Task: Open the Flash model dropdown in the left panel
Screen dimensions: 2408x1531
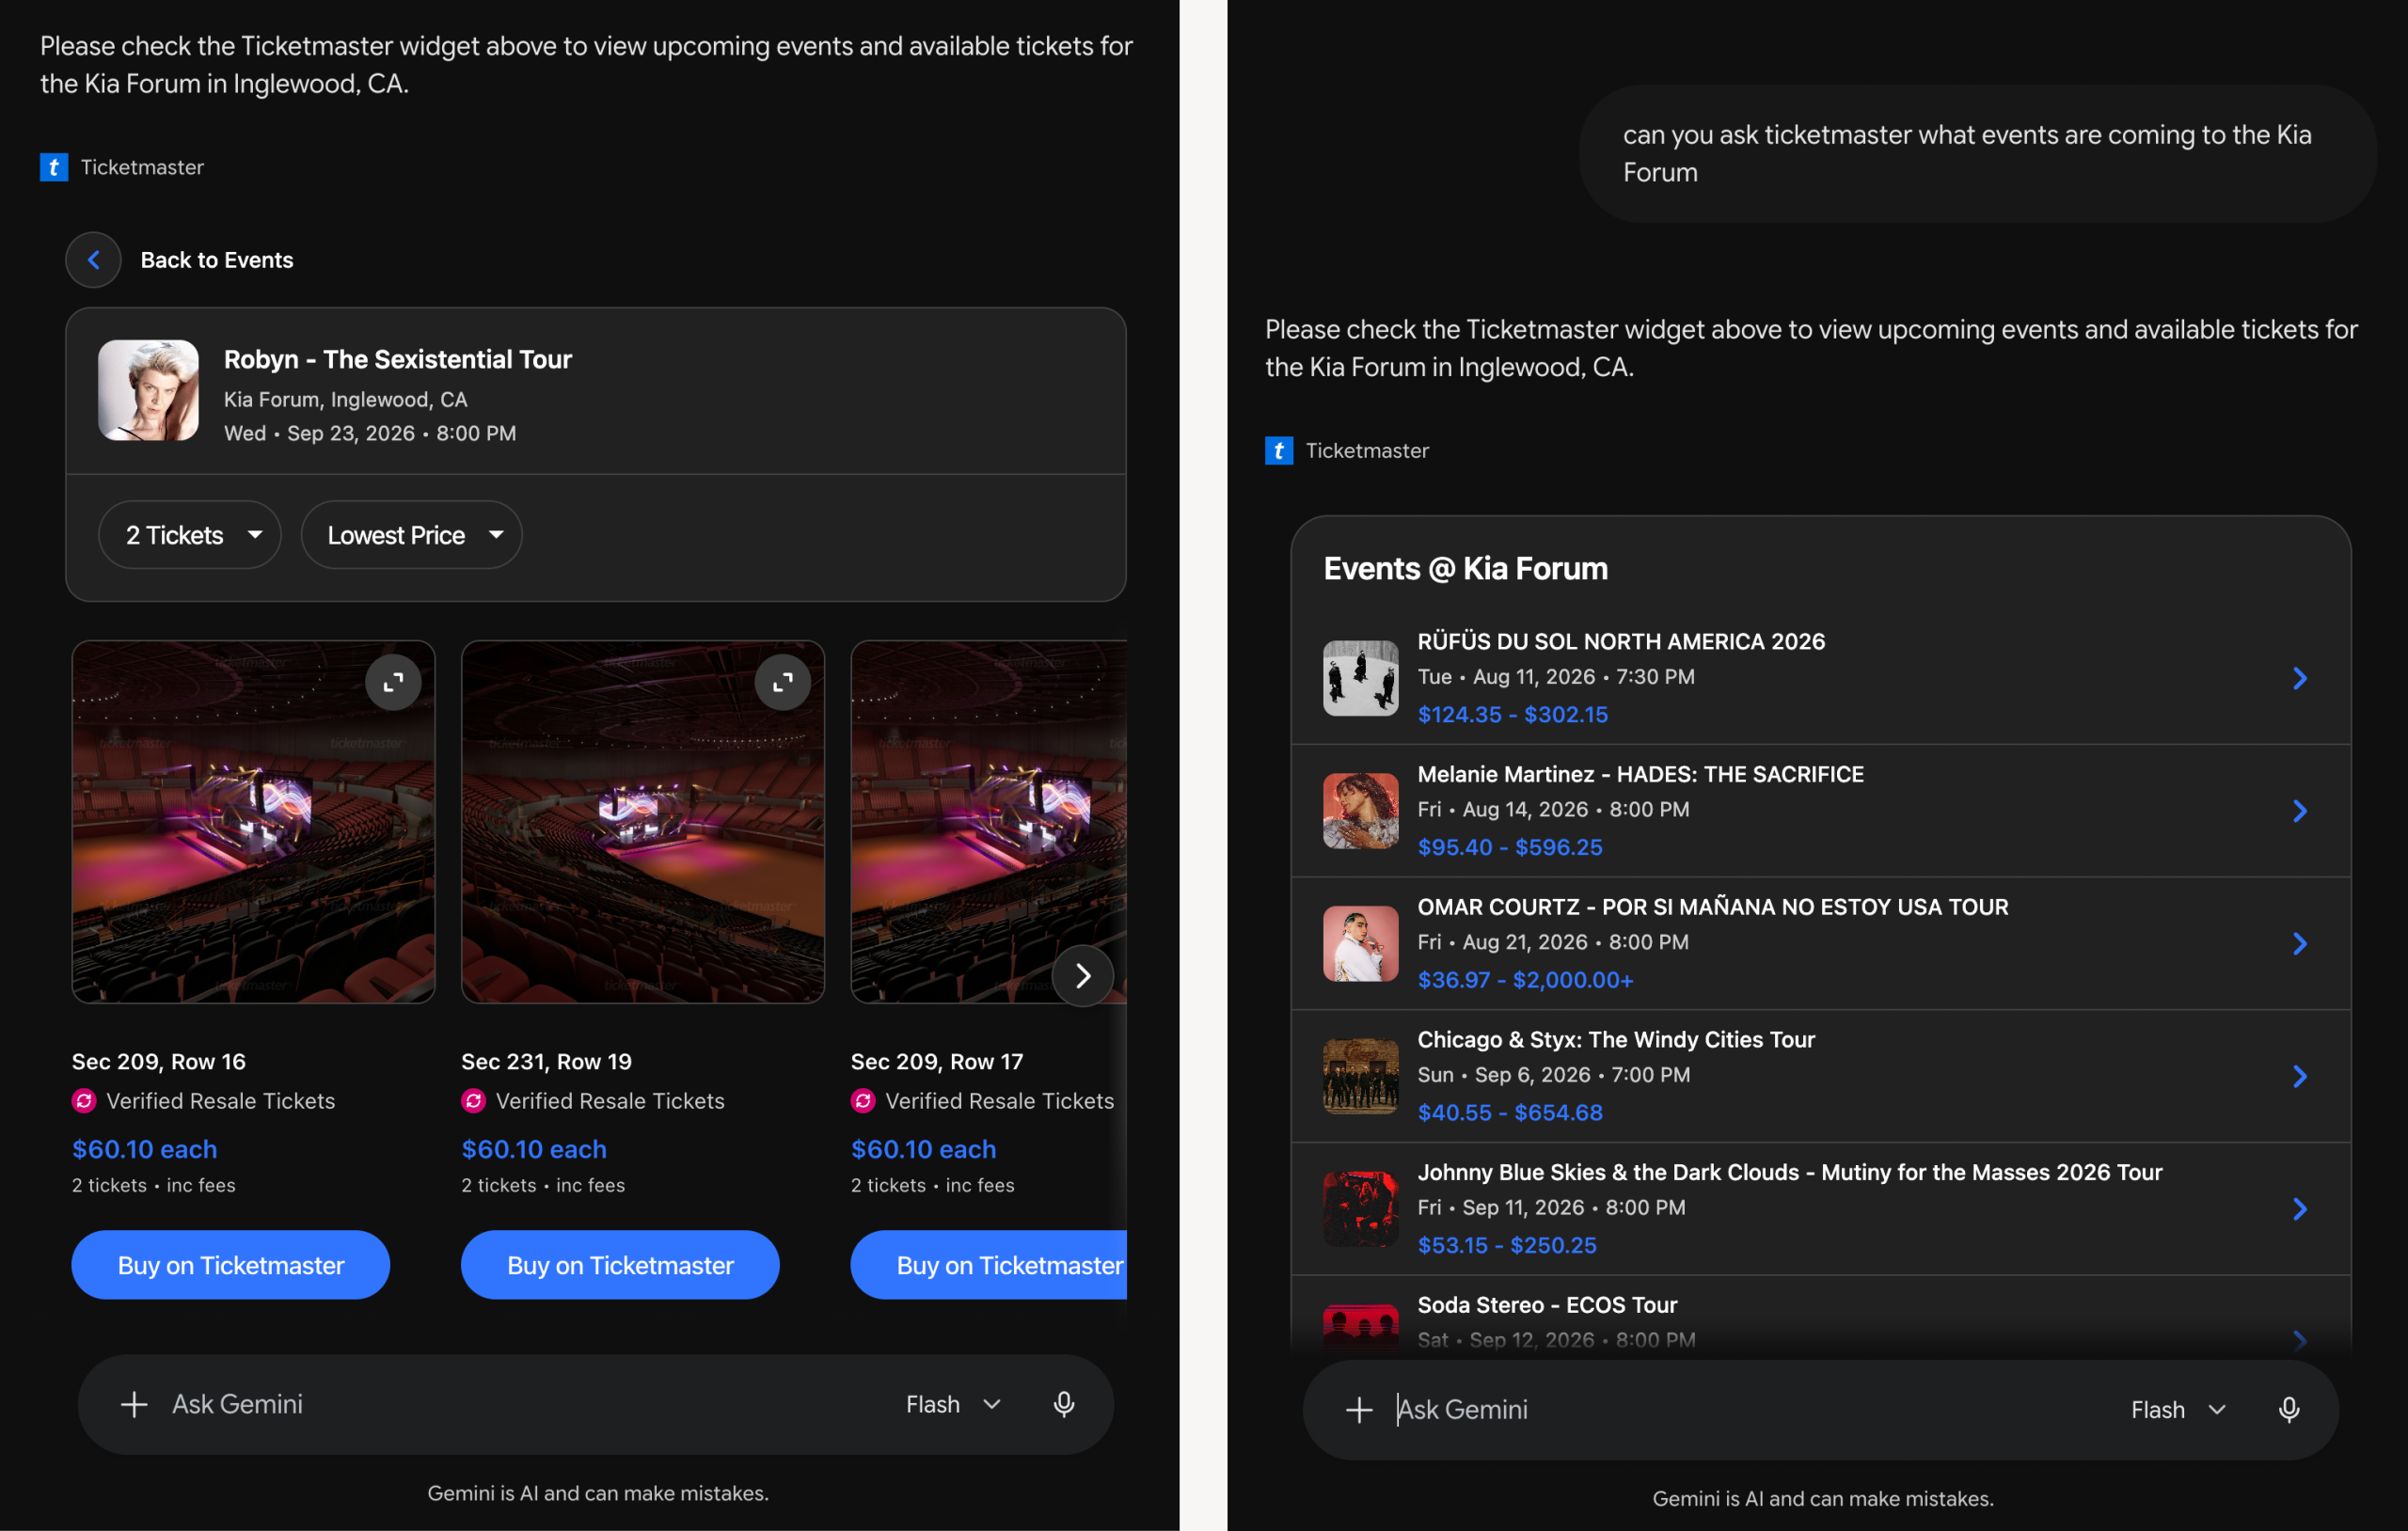Action: click(x=953, y=1404)
